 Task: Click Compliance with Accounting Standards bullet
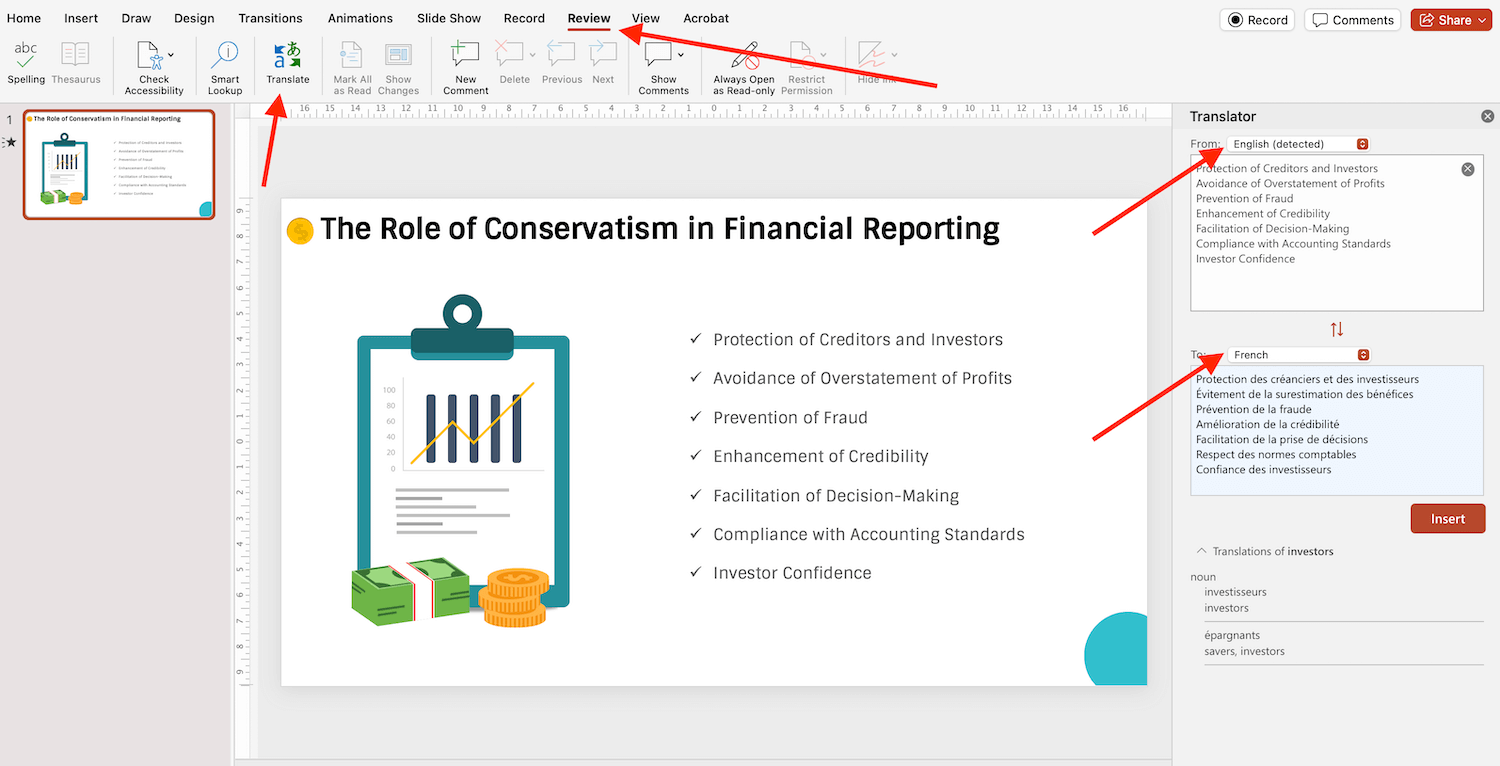[x=869, y=534]
